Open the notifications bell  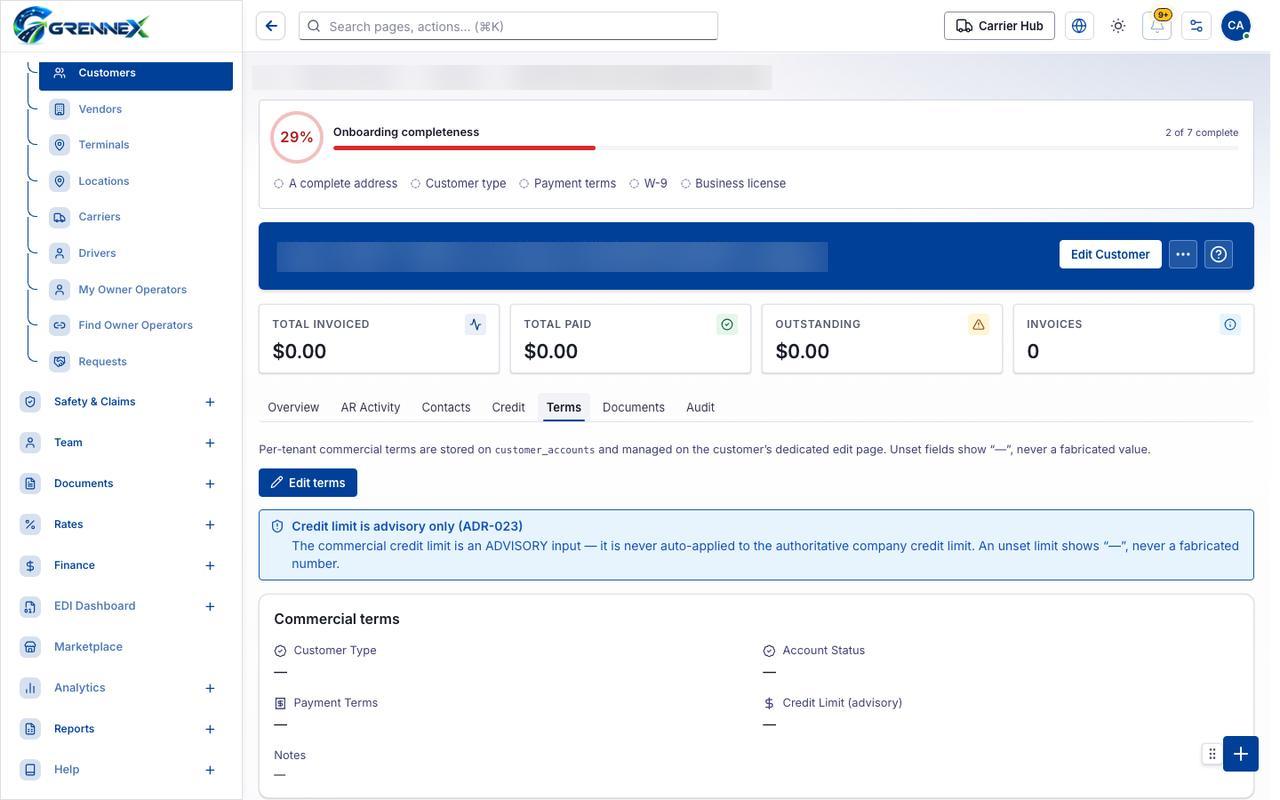click(1157, 26)
